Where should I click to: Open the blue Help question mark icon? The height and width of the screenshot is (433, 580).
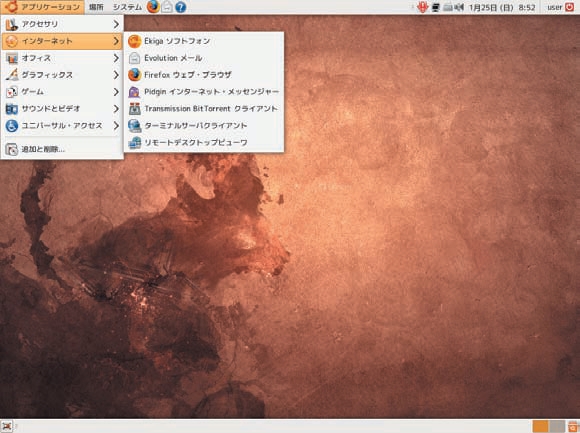[181, 7]
